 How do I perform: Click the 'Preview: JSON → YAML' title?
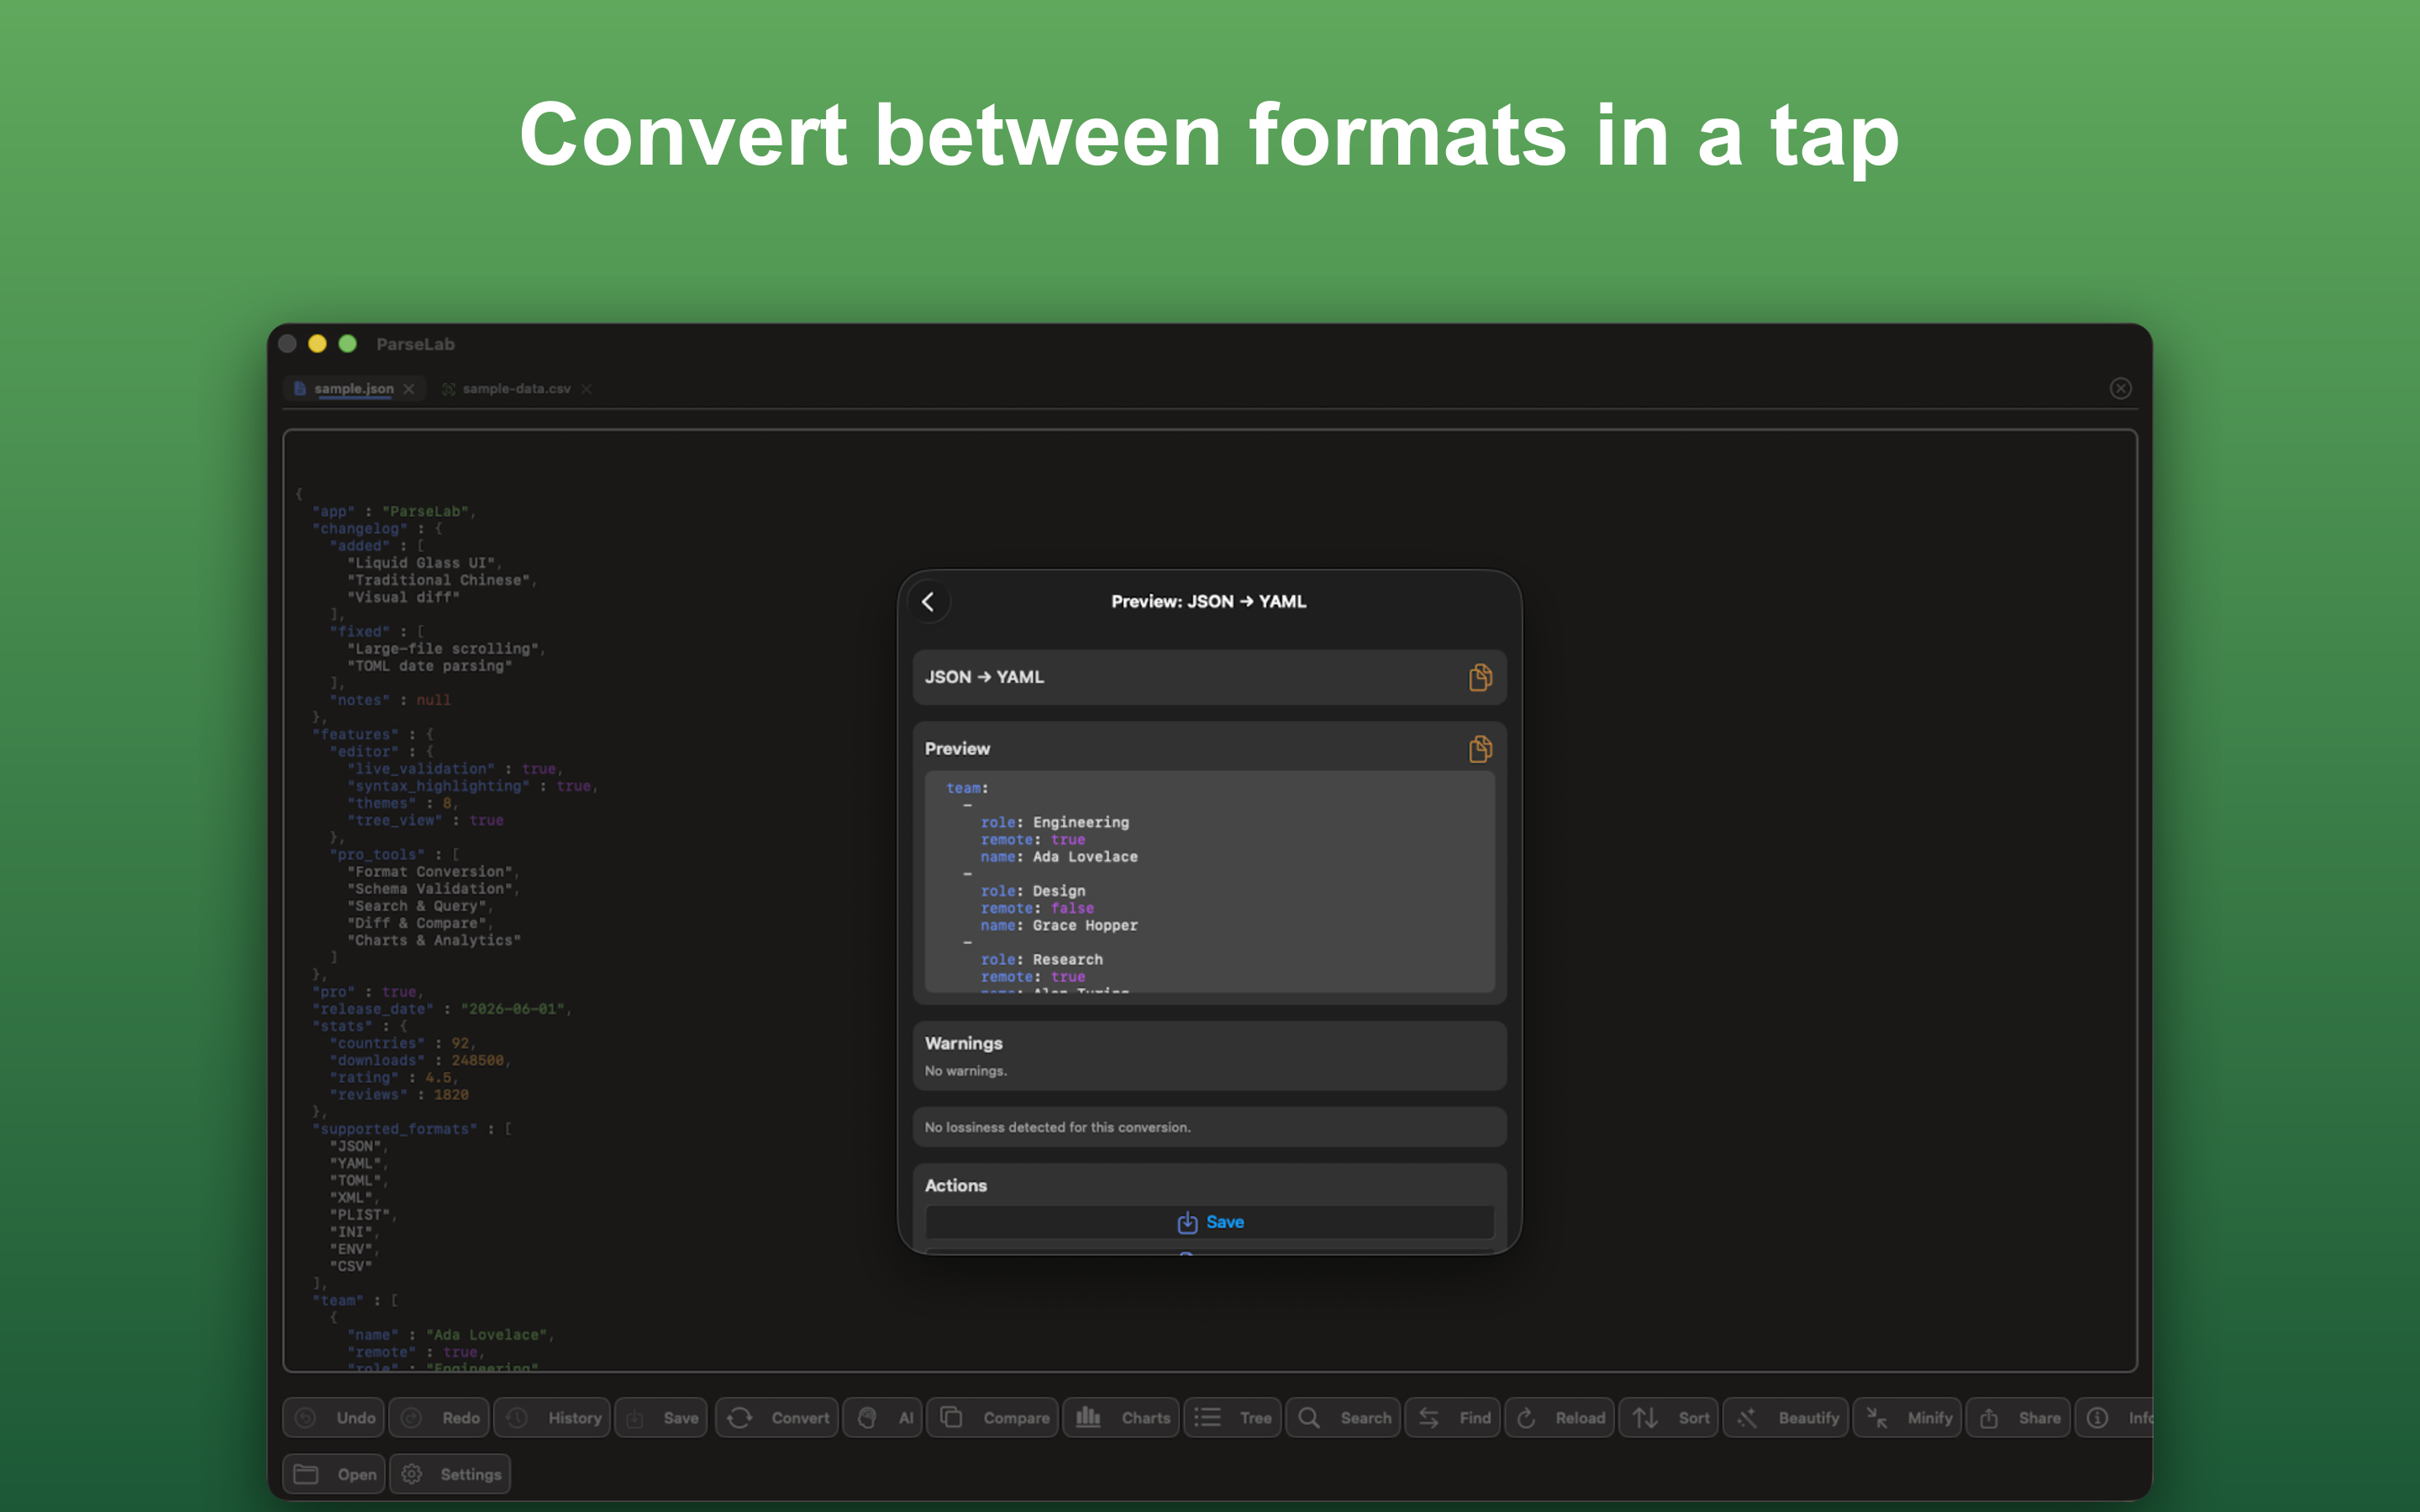point(1208,602)
